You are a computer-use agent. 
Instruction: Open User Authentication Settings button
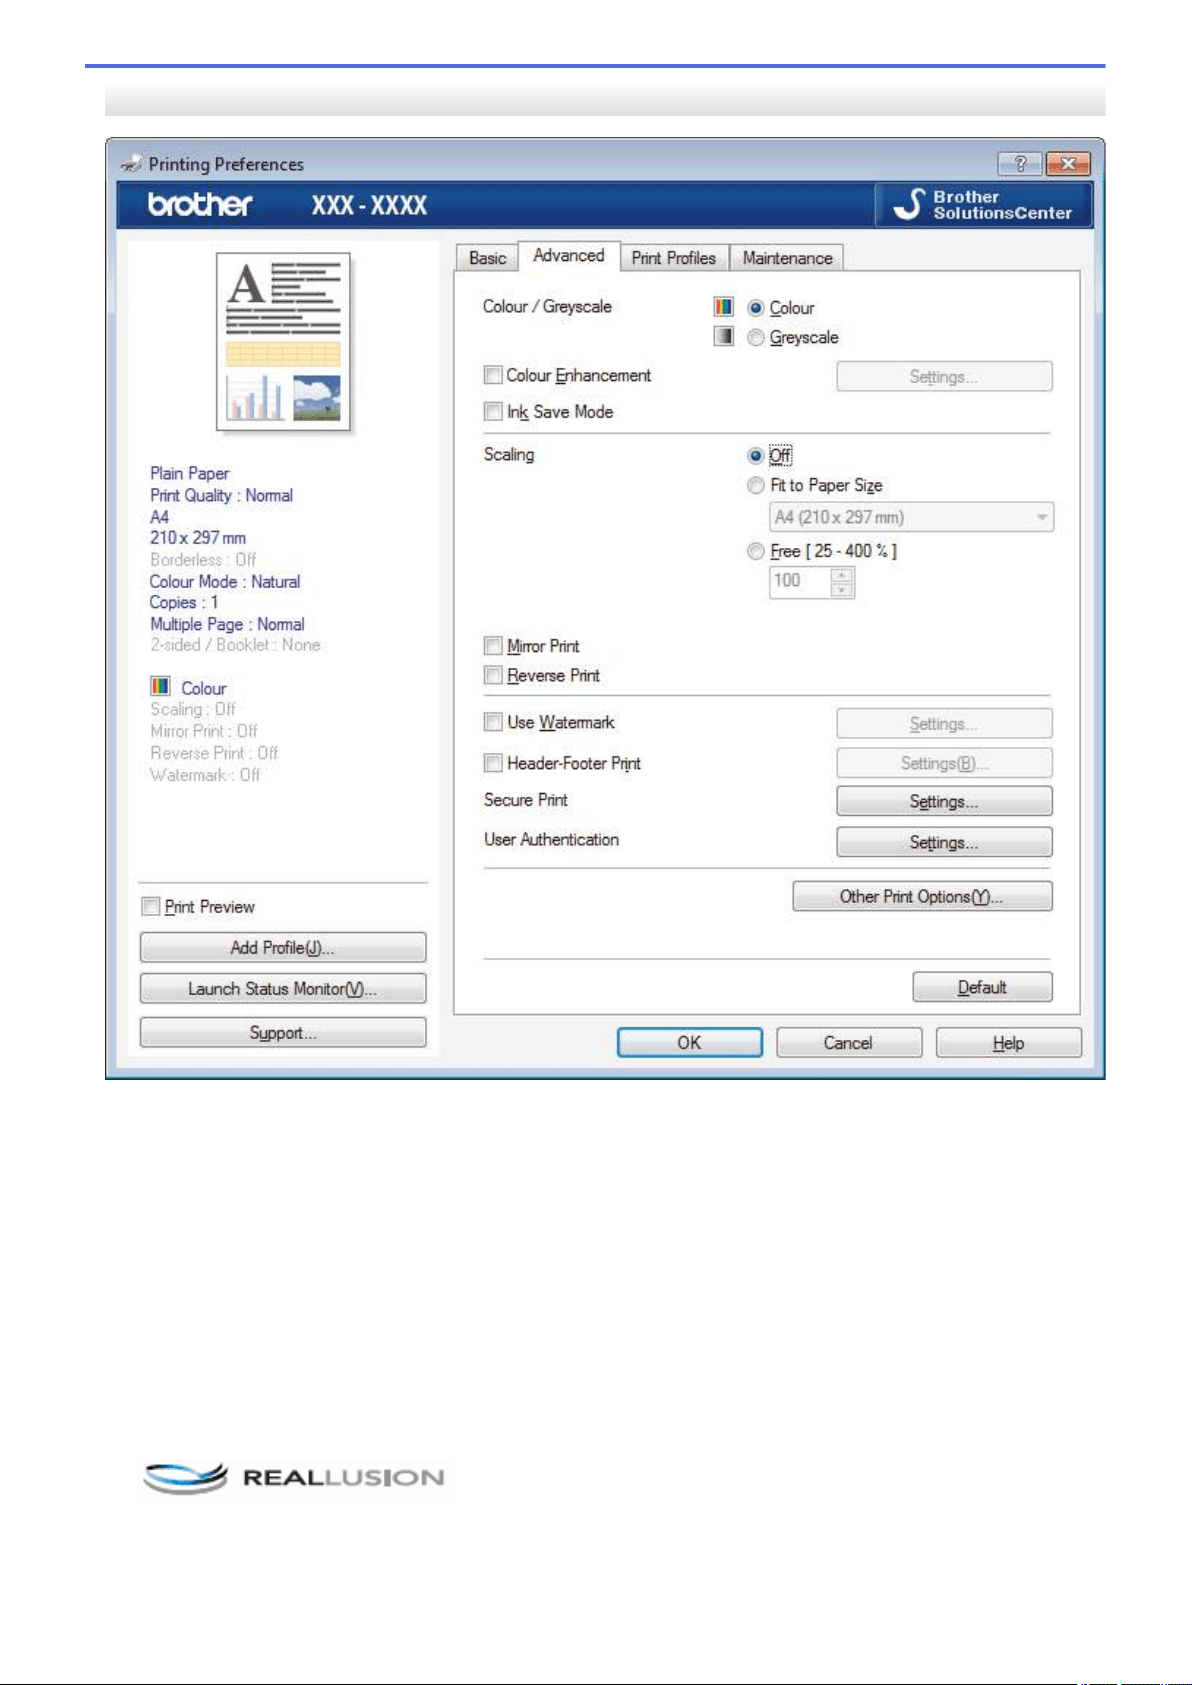(944, 843)
